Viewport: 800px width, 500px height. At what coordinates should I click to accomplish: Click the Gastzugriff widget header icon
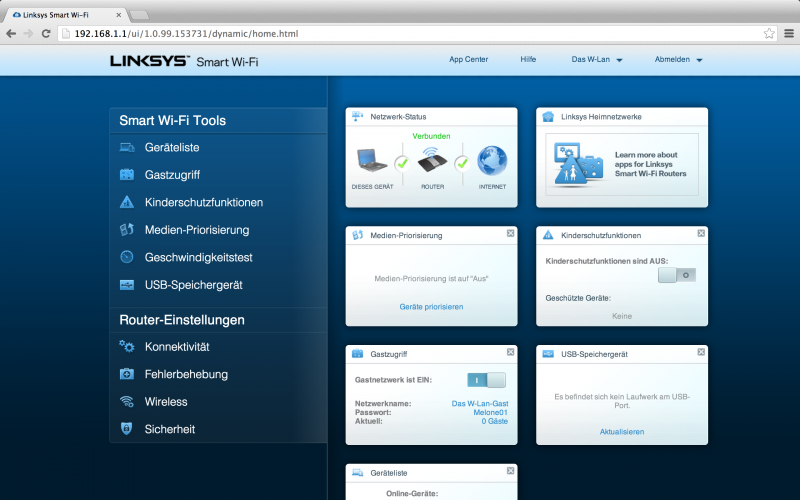(357, 354)
